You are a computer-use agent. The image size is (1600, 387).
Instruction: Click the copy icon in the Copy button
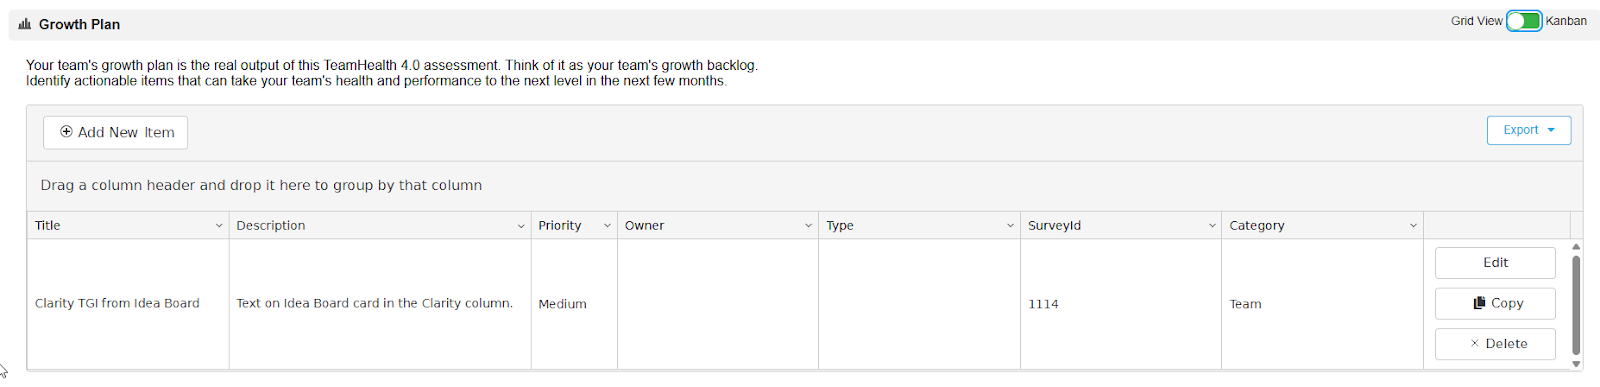pos(1479,303)
